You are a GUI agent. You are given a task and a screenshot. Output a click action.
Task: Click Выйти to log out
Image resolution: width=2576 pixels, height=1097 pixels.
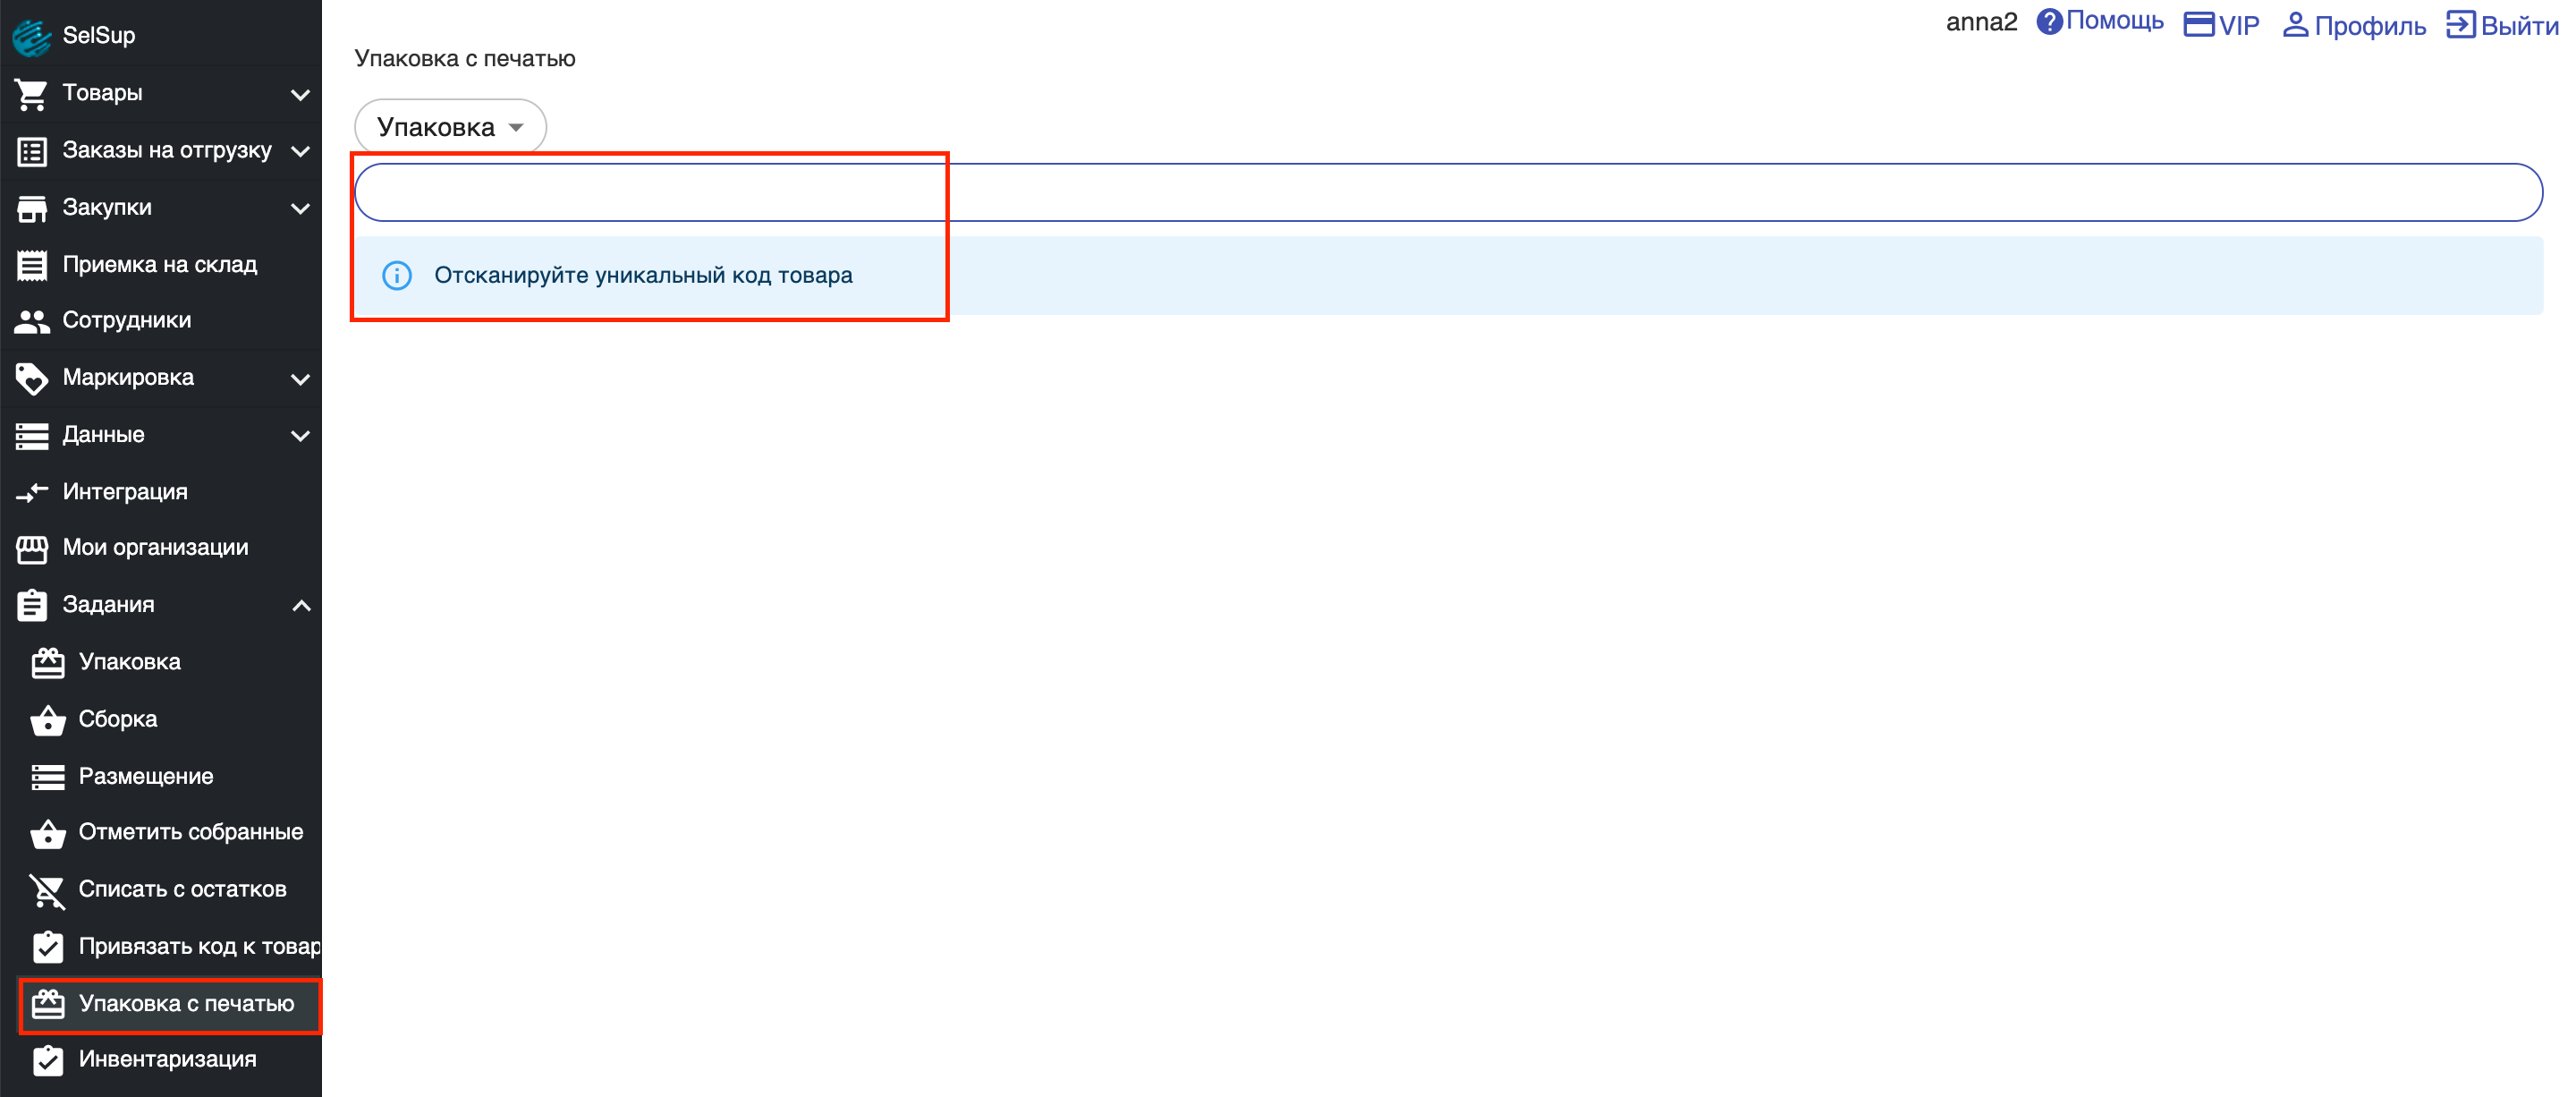2503,26
